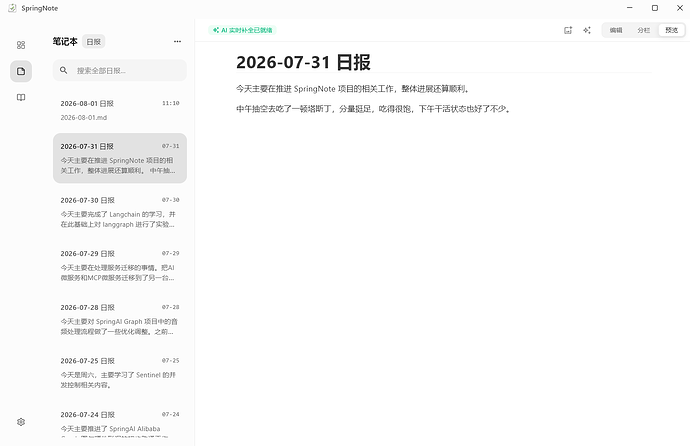Screen dimensions: 690x446
Task: Open settings gear at sidebar bottom
Action: click(21, 422)
